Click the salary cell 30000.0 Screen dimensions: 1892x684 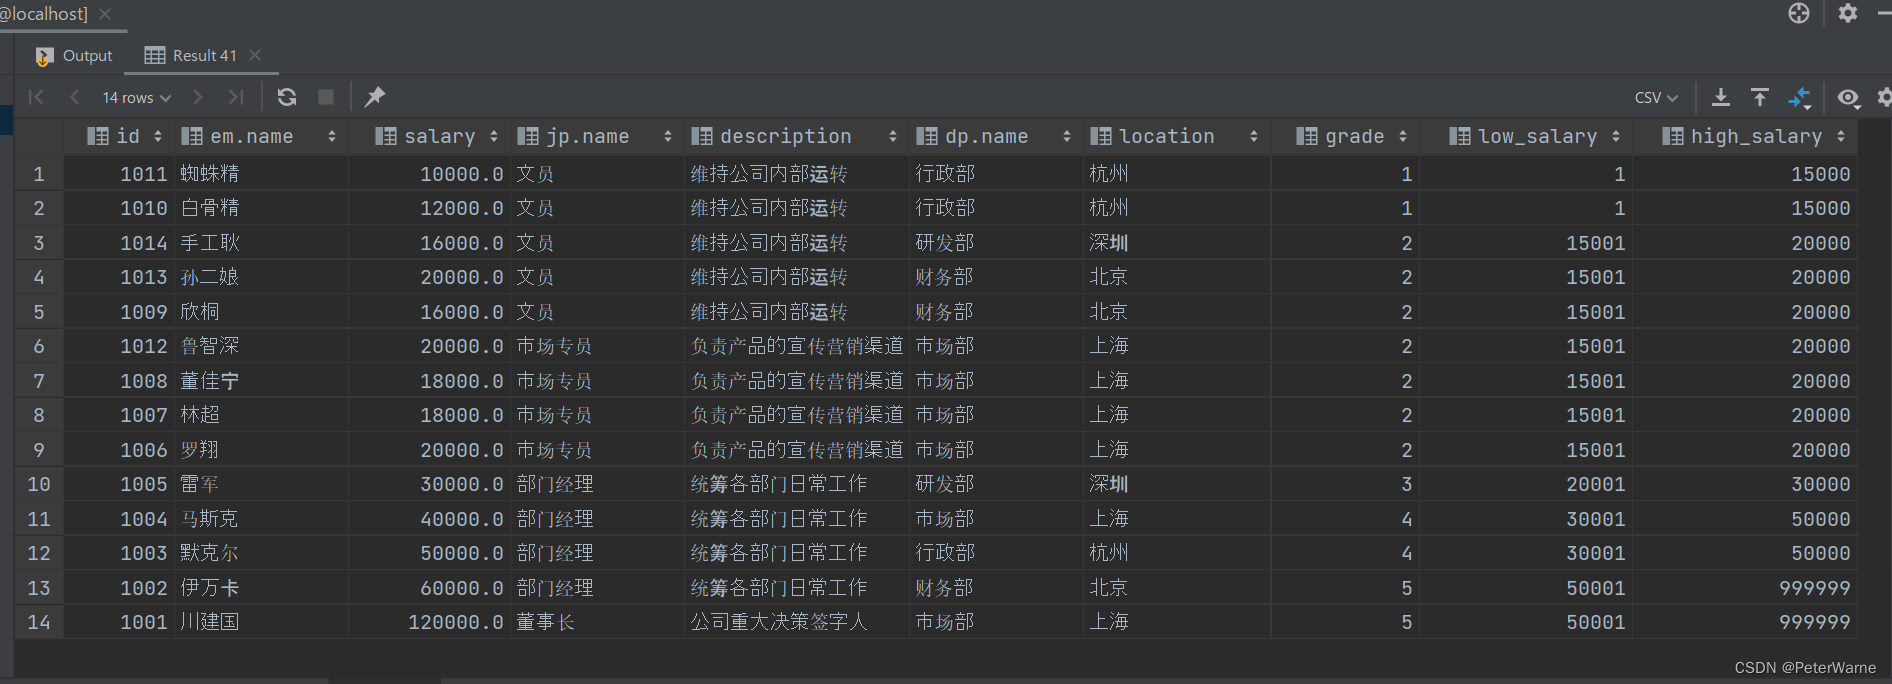coord(428,484)
